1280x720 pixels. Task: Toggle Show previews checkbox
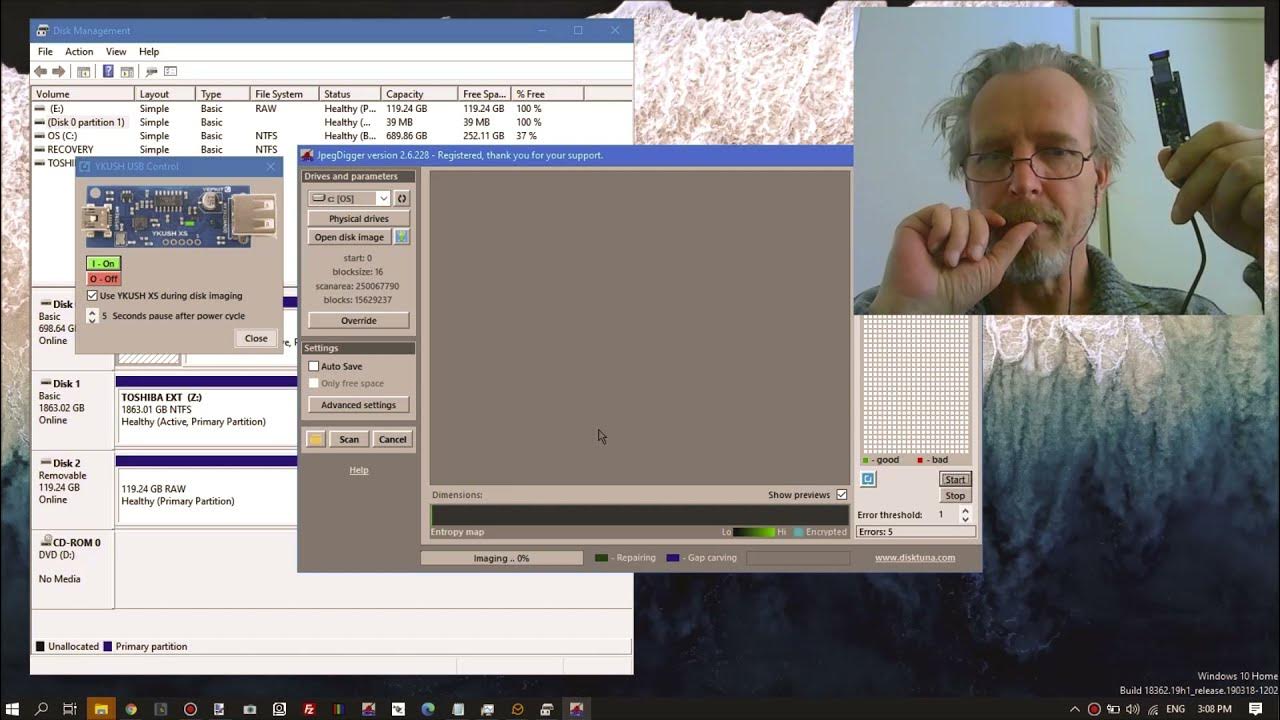(x=841, y=495)
